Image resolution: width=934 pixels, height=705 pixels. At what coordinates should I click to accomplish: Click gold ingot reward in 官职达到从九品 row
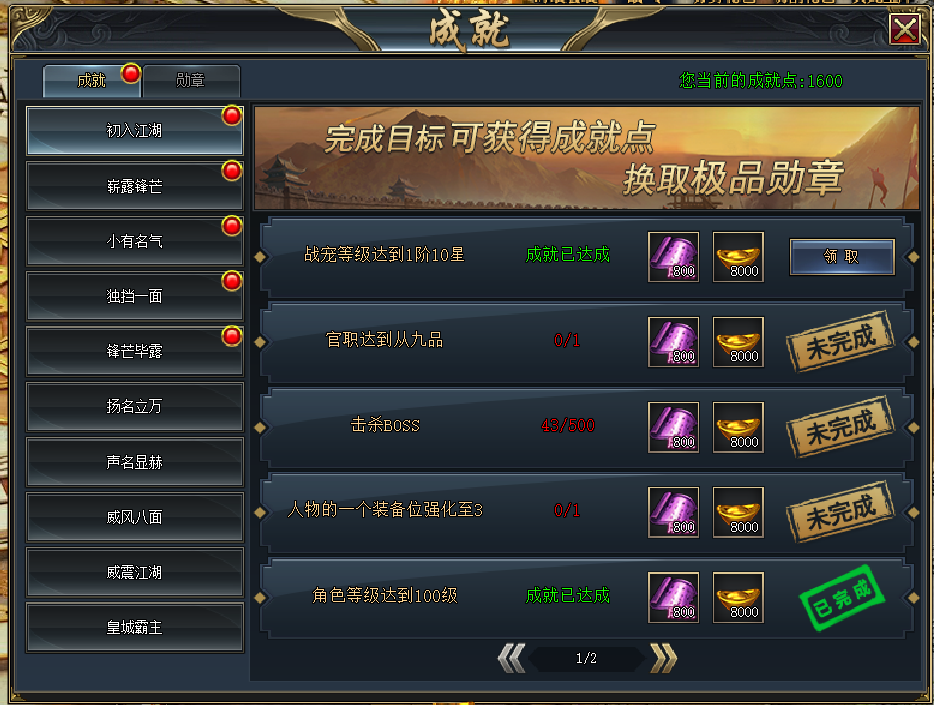(x=738, y=342)
